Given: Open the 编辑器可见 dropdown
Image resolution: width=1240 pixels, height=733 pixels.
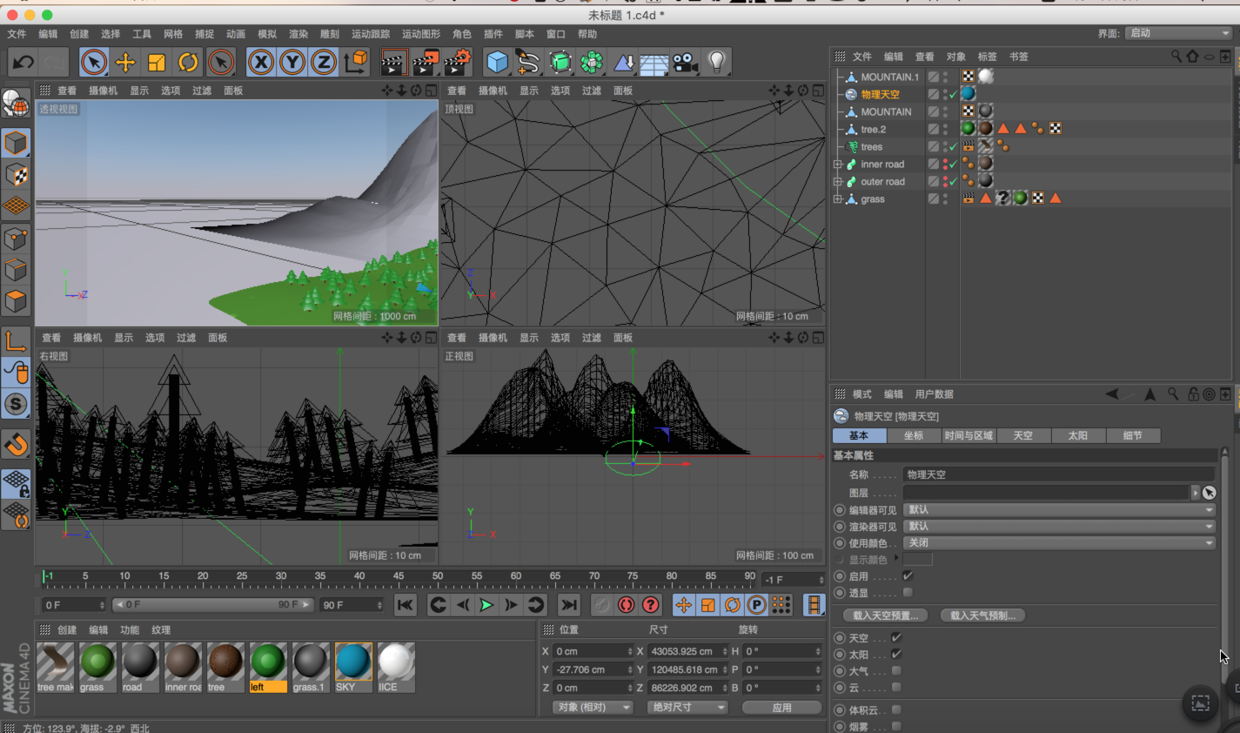Looking at the screenshot, I should [x=1059, y=510].
